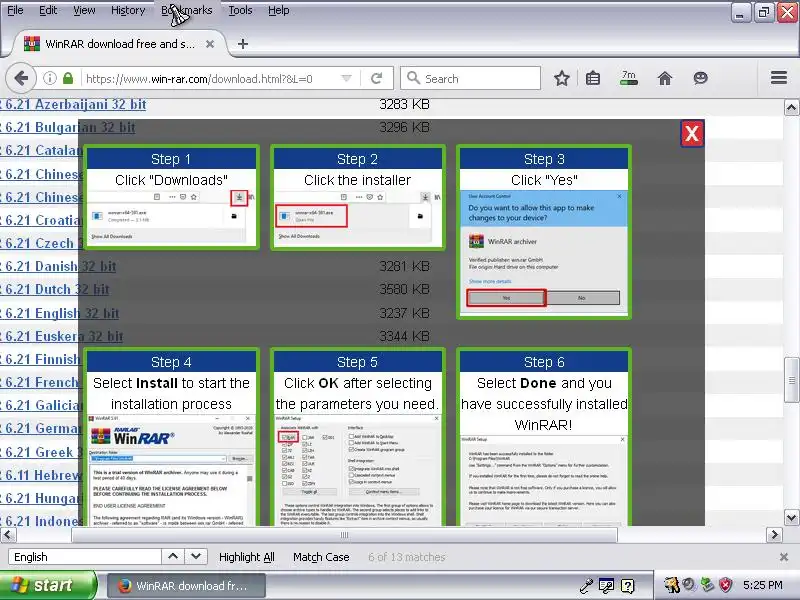The width and height of the screenshot is (800, 600).
Task: Open the chat smiley icon in toolbar
Action: (701, 78)
